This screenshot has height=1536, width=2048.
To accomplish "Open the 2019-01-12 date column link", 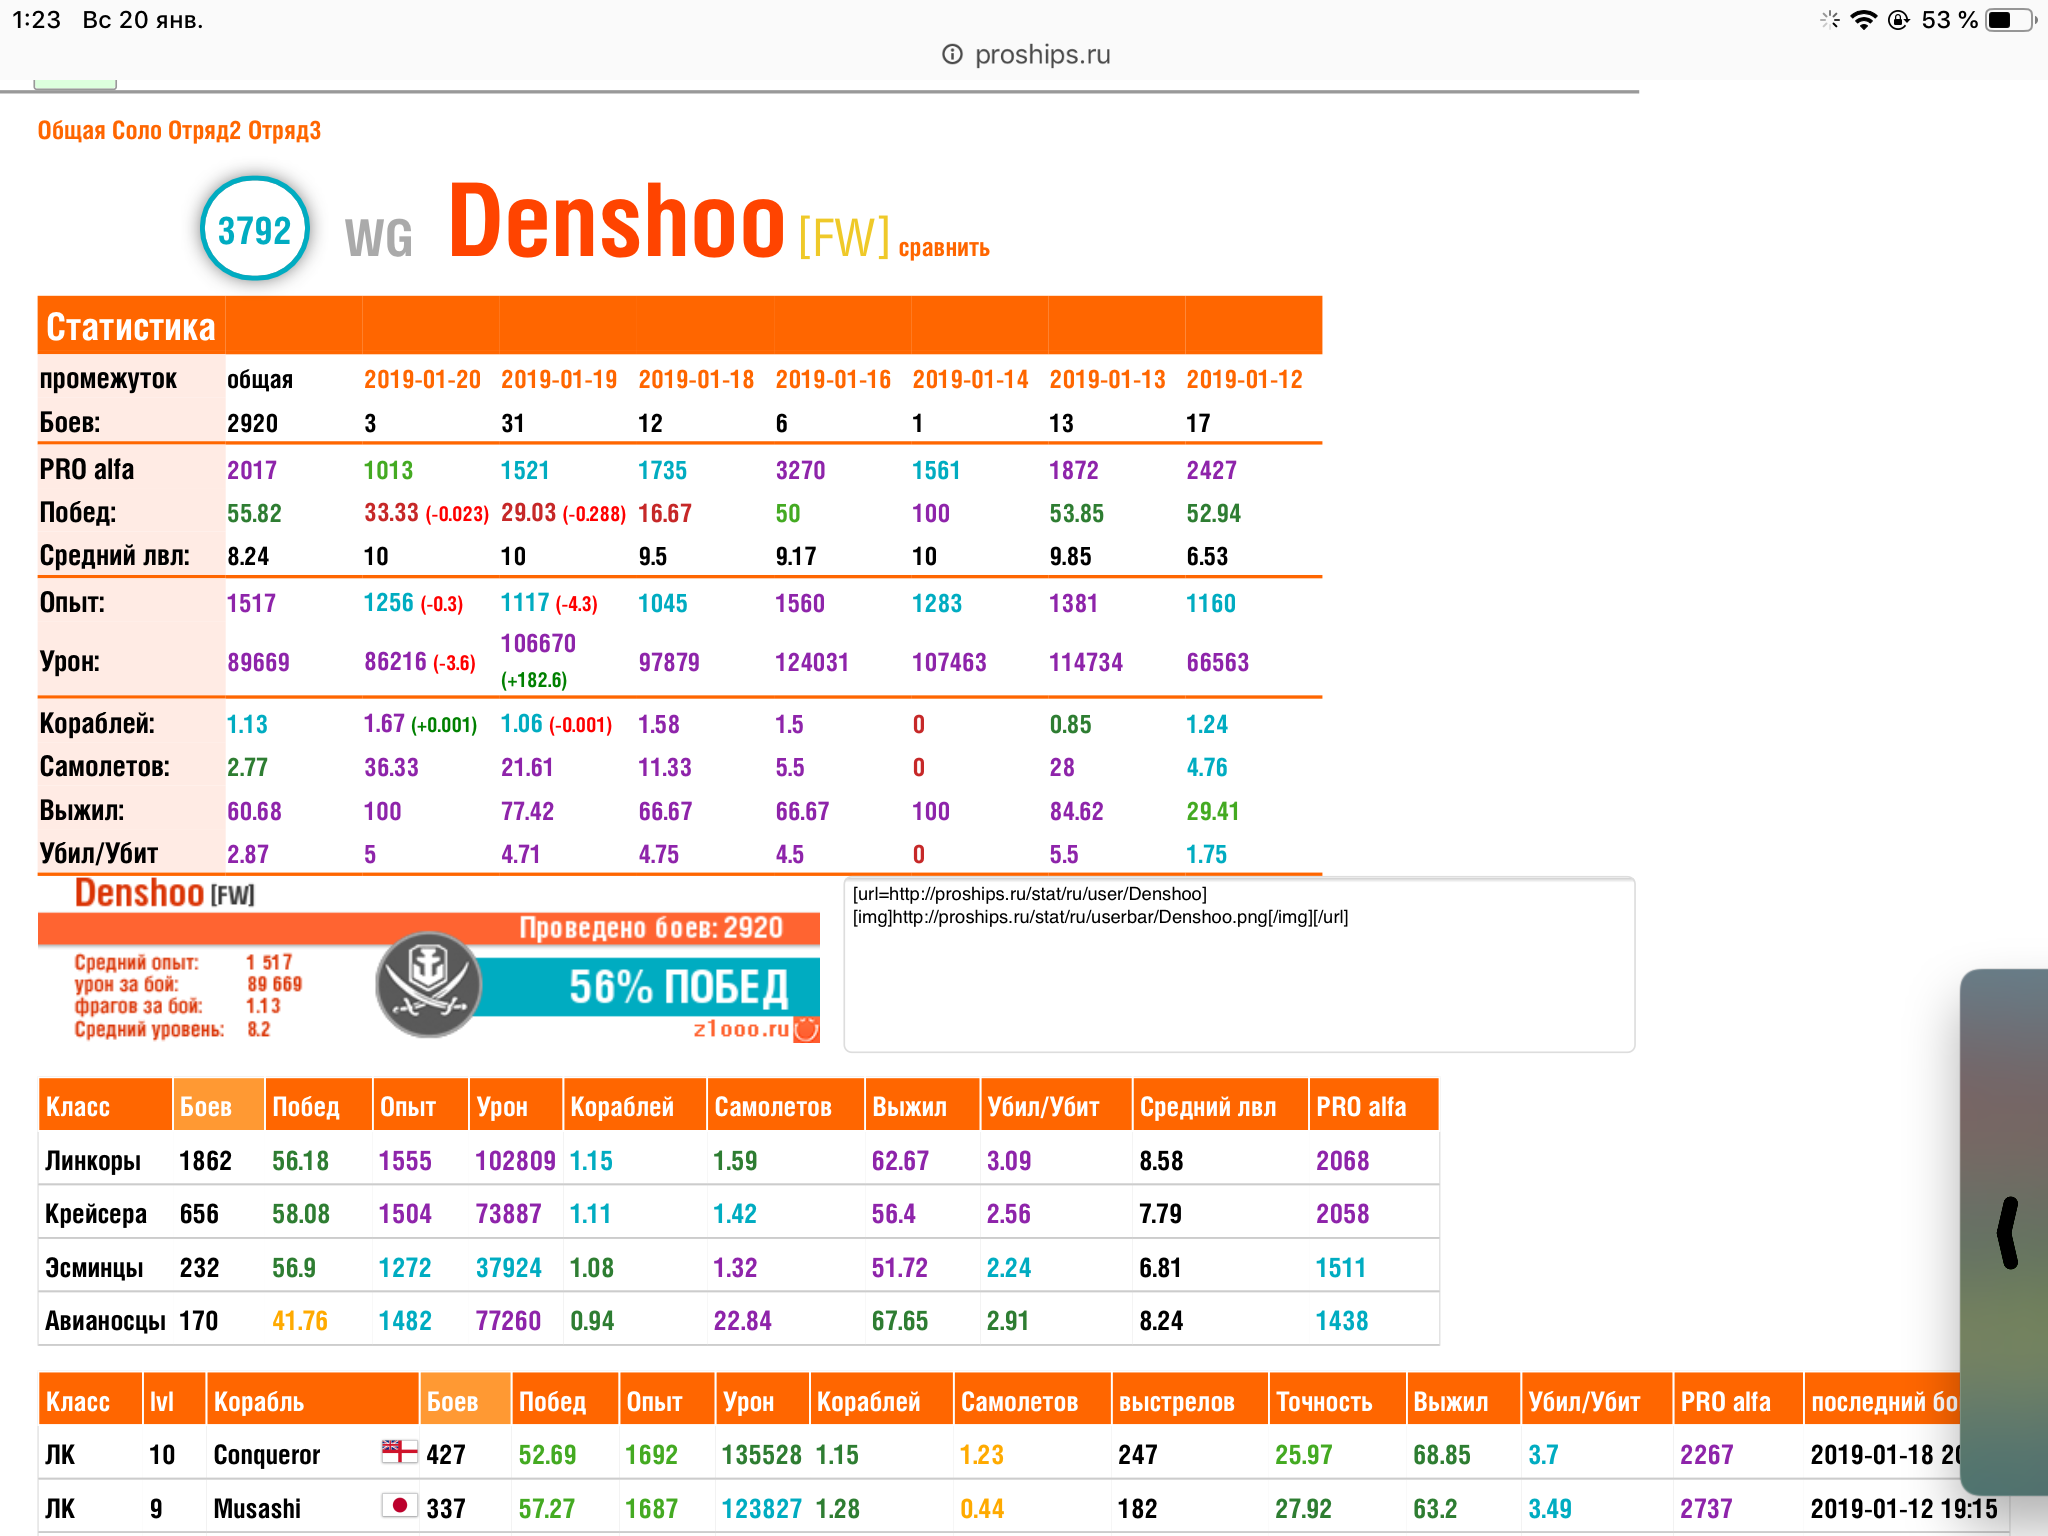I will coord(1244,380).
